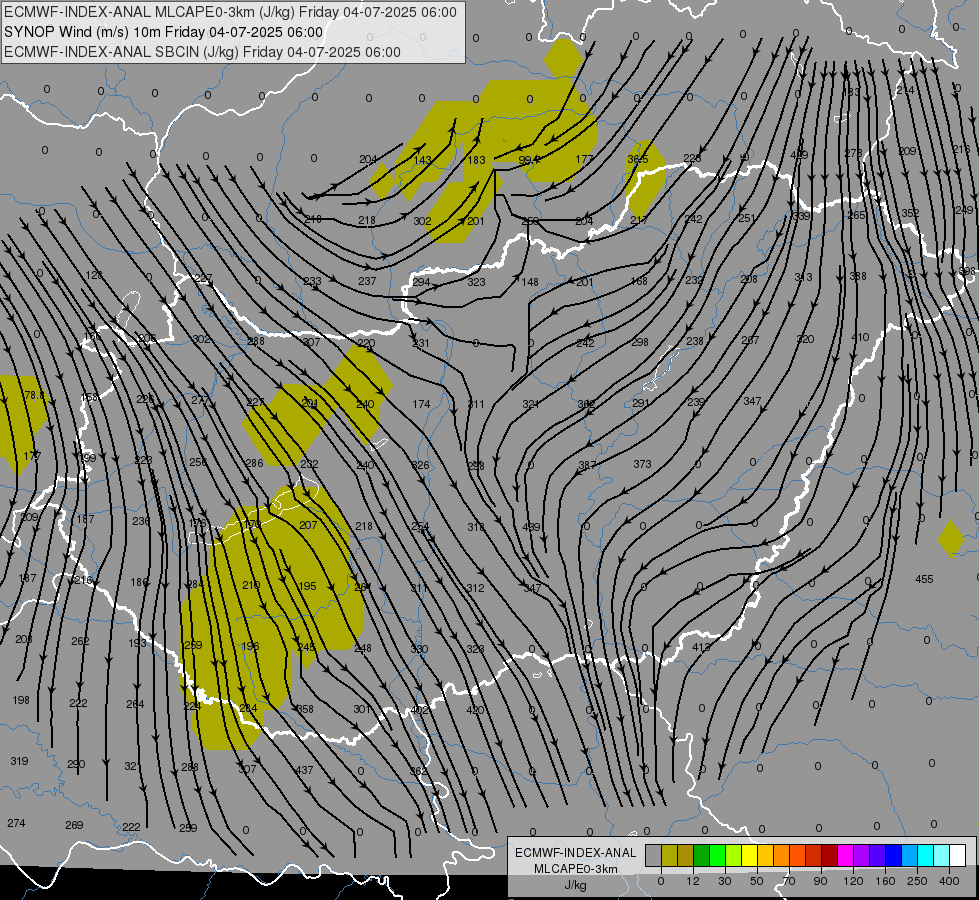This screenshot has width=979, height=900.
Task: Click the legend tick label 30
Action: 725,881
